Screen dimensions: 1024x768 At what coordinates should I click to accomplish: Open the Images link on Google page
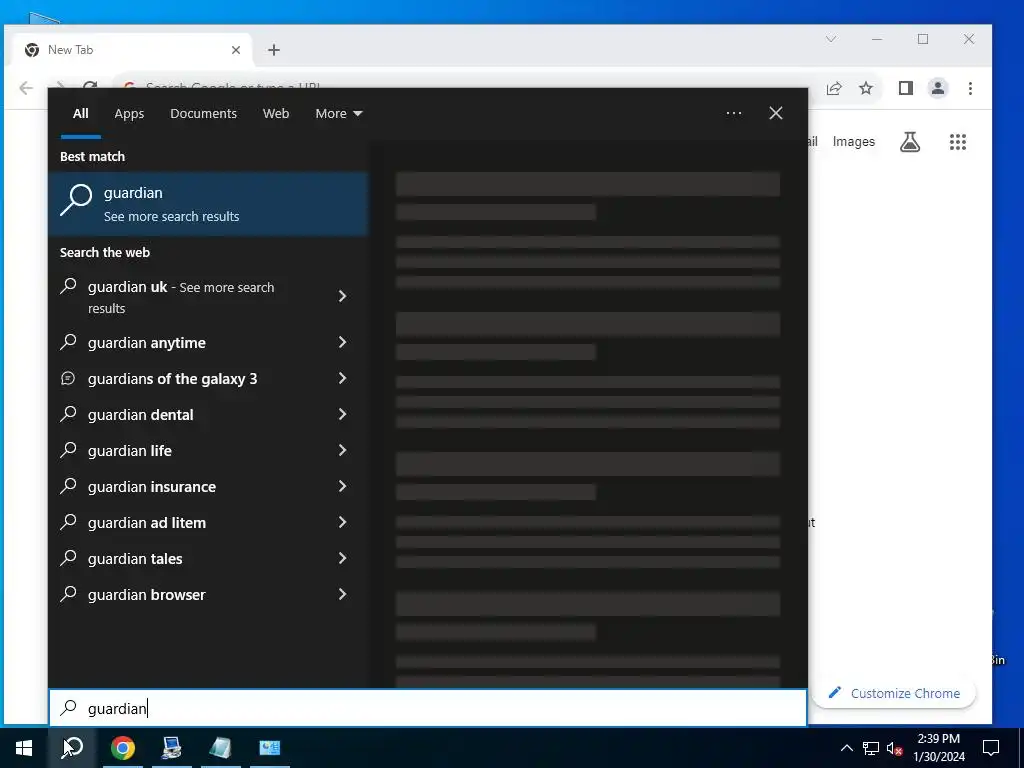coord(854,142)
